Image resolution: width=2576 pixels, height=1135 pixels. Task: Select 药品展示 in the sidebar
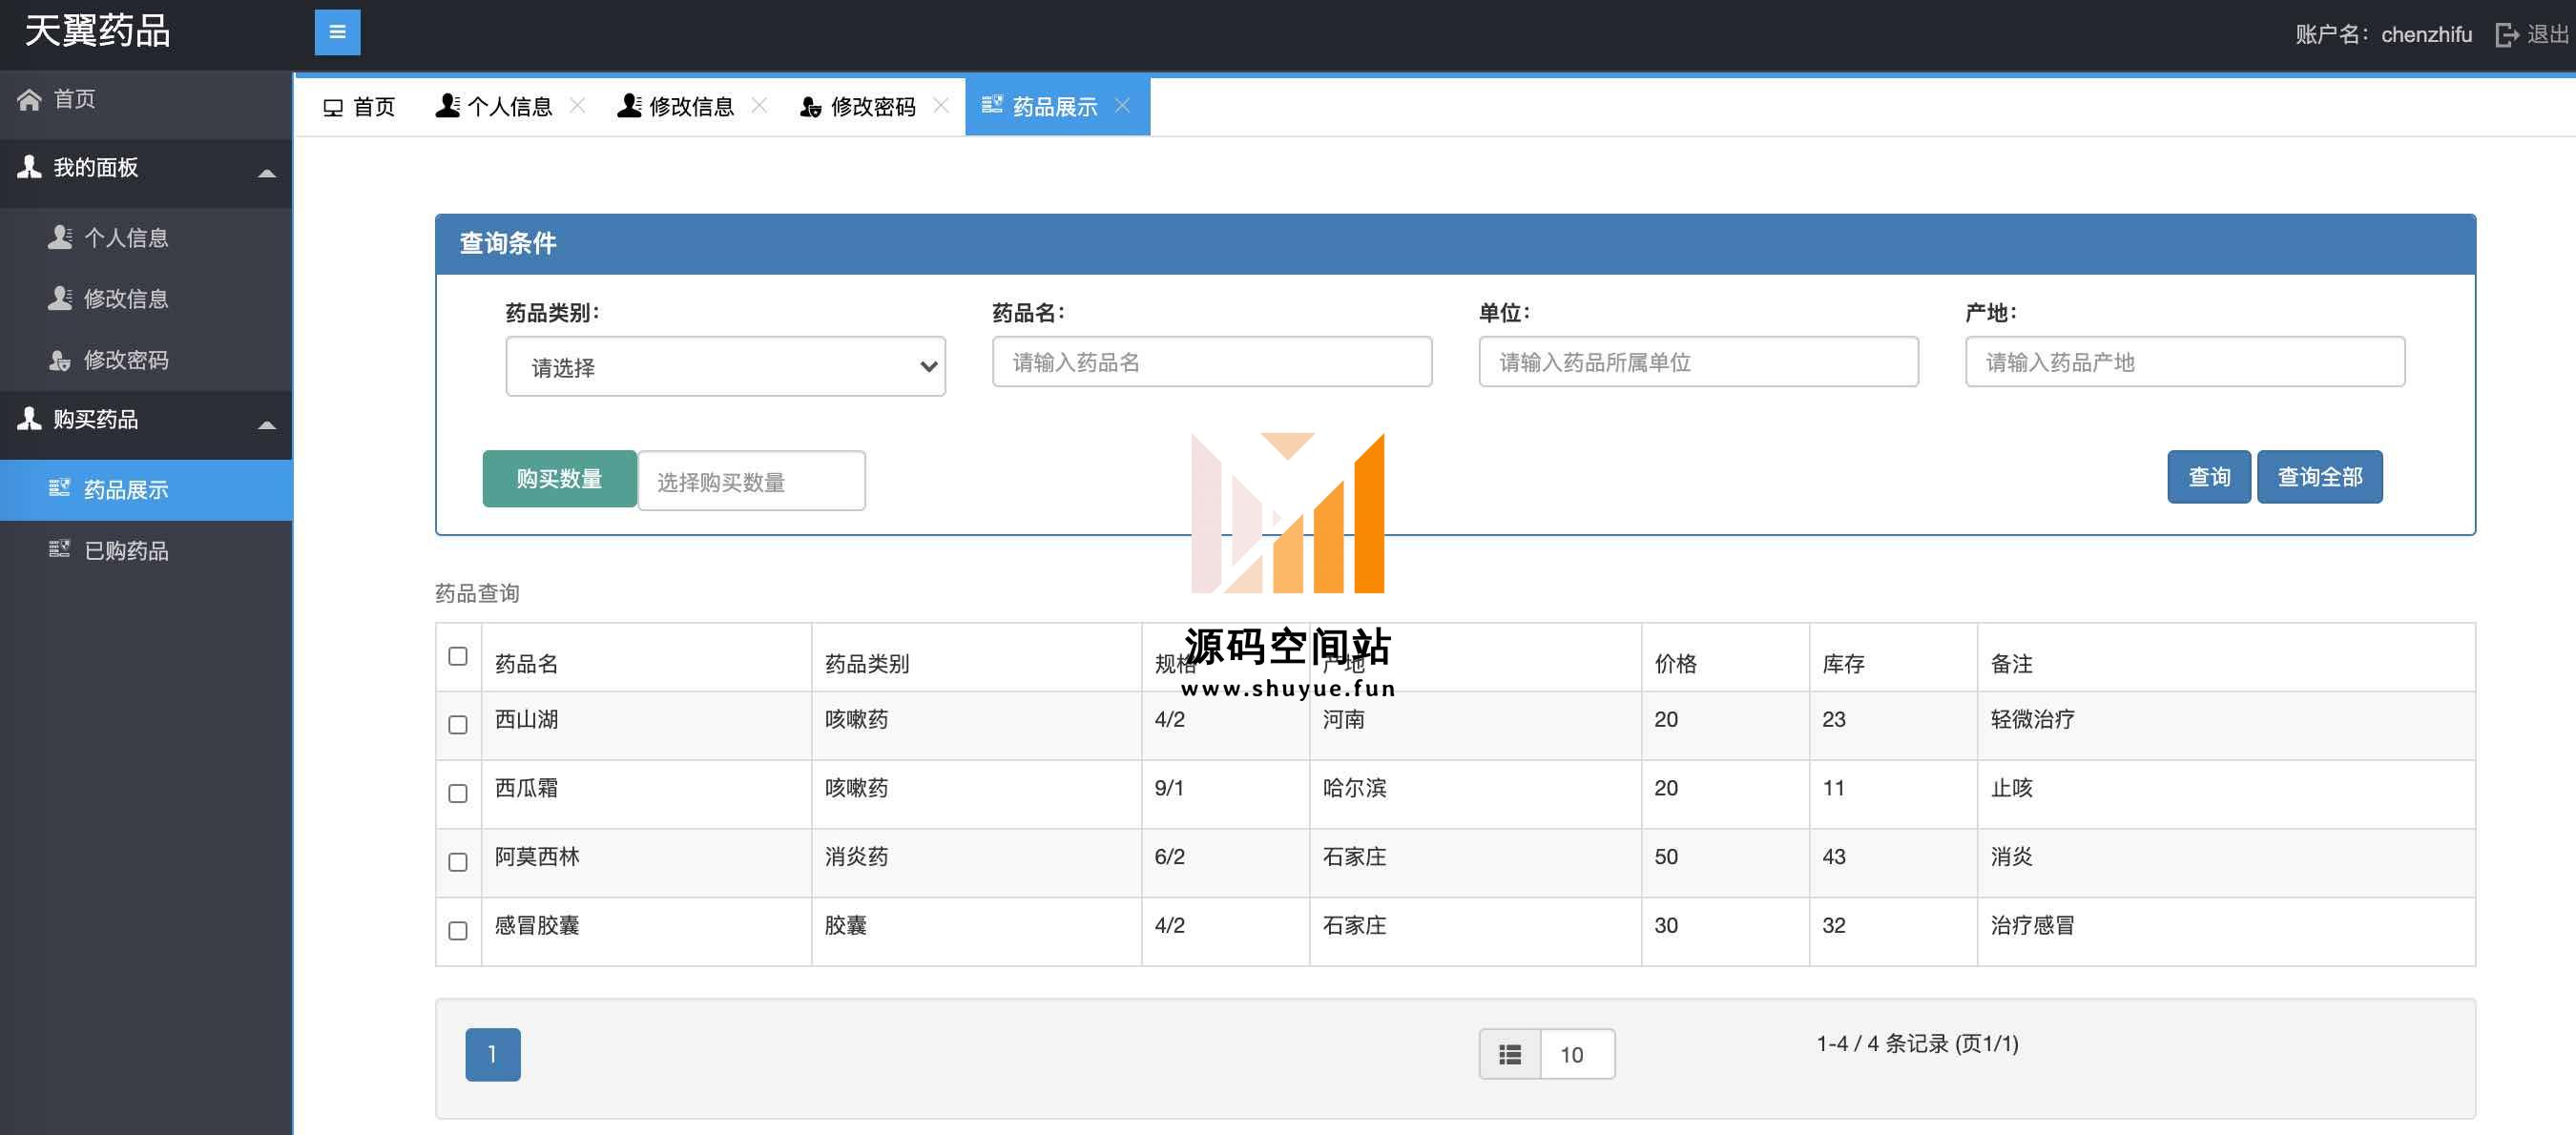point(146,489)
